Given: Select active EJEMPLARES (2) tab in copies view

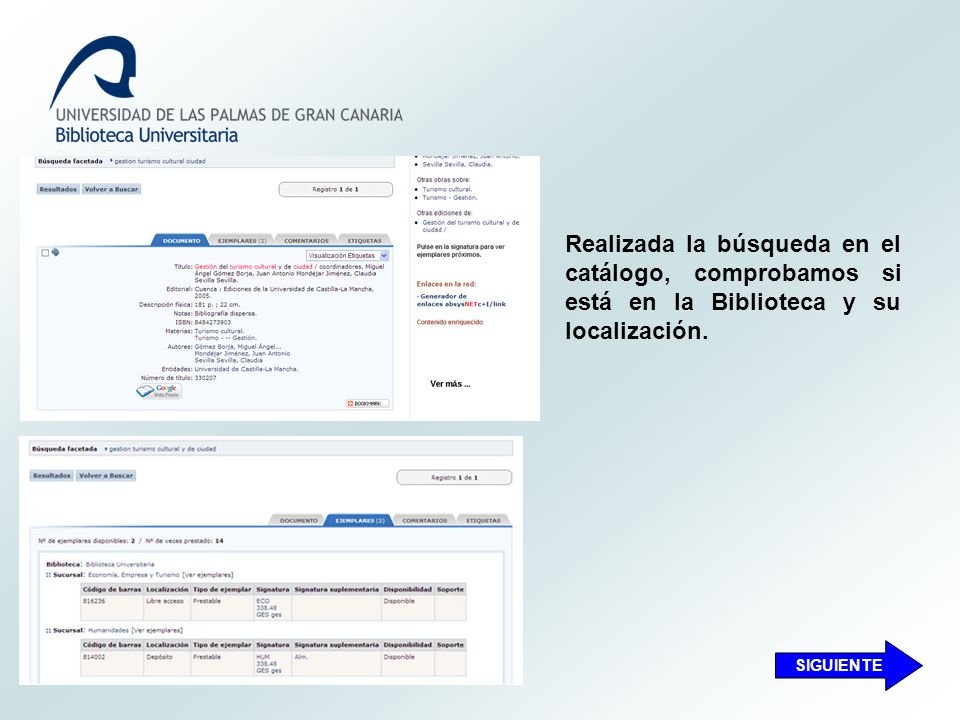Looking at the screenshot, I should [x=360, y=520].
